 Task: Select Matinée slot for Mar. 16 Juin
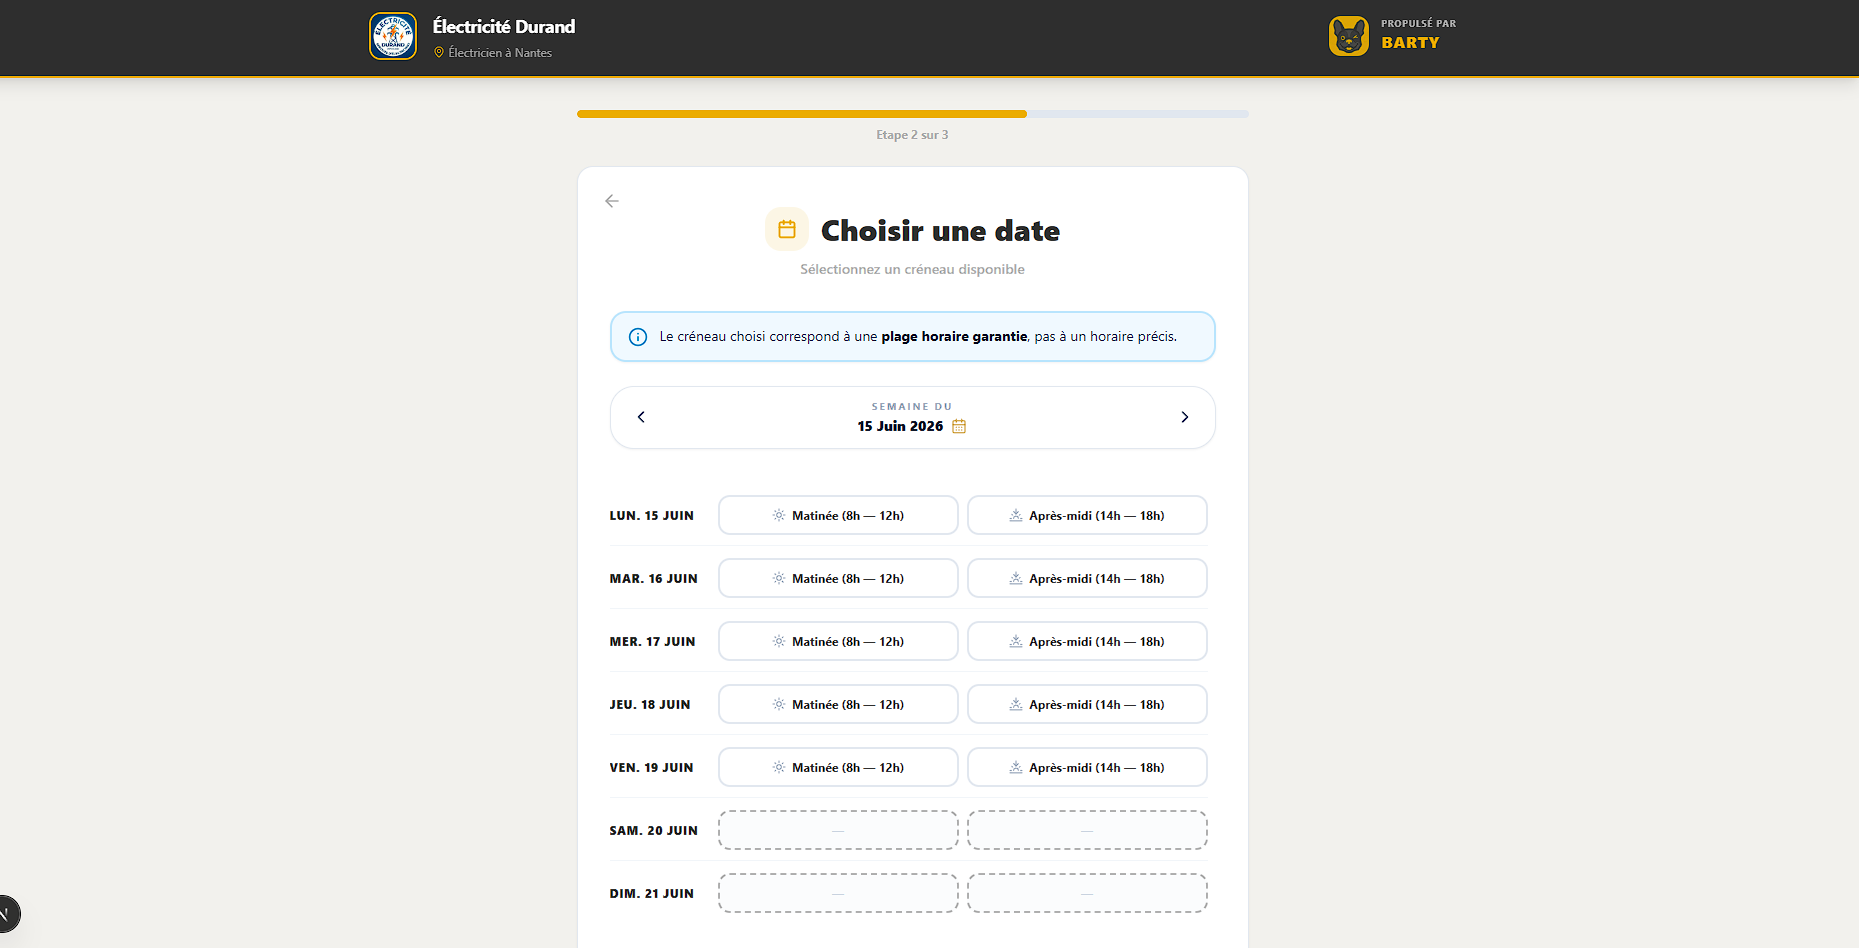click(x=838, y=578)
